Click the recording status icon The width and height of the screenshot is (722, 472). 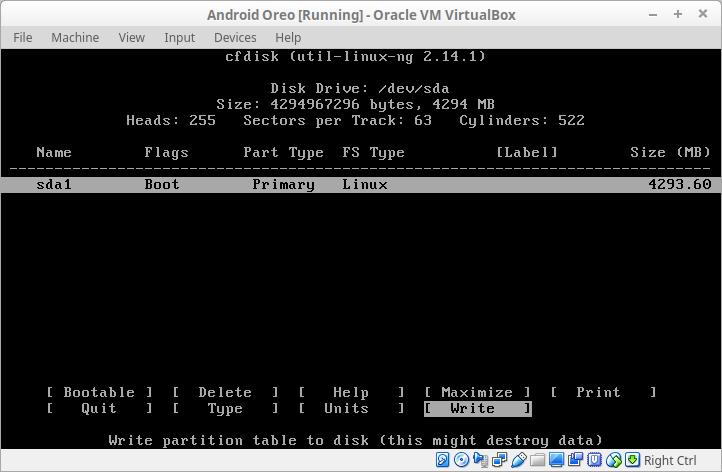click(x=576, y=460)
